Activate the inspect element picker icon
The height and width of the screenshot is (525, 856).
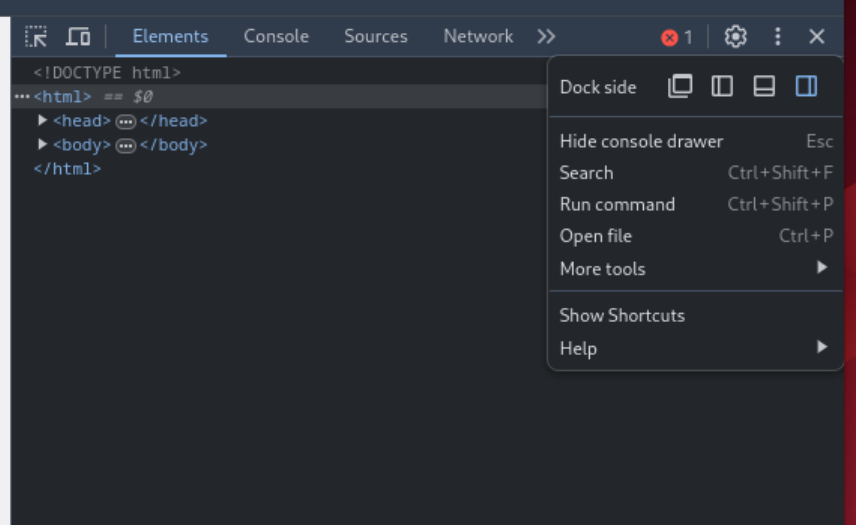pyautogui.click(x=36, y=37)
